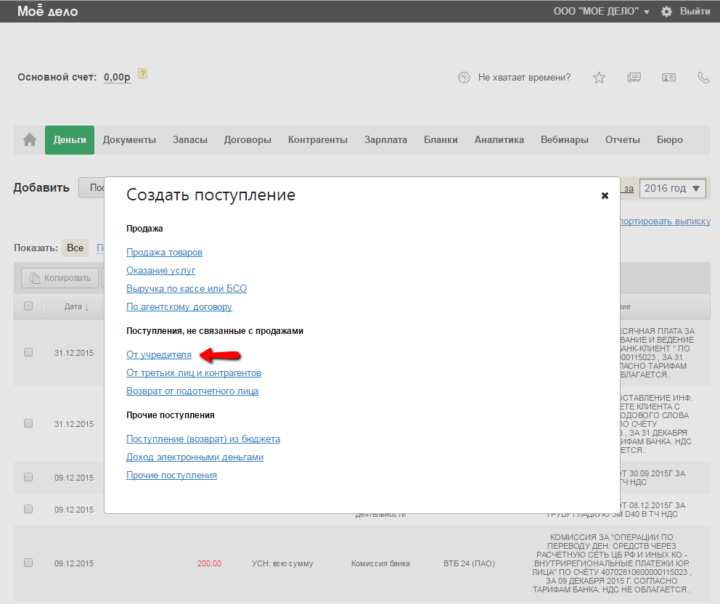Click the favorites star icon
This screenshot has width=720, height=604.
point(599,77)
